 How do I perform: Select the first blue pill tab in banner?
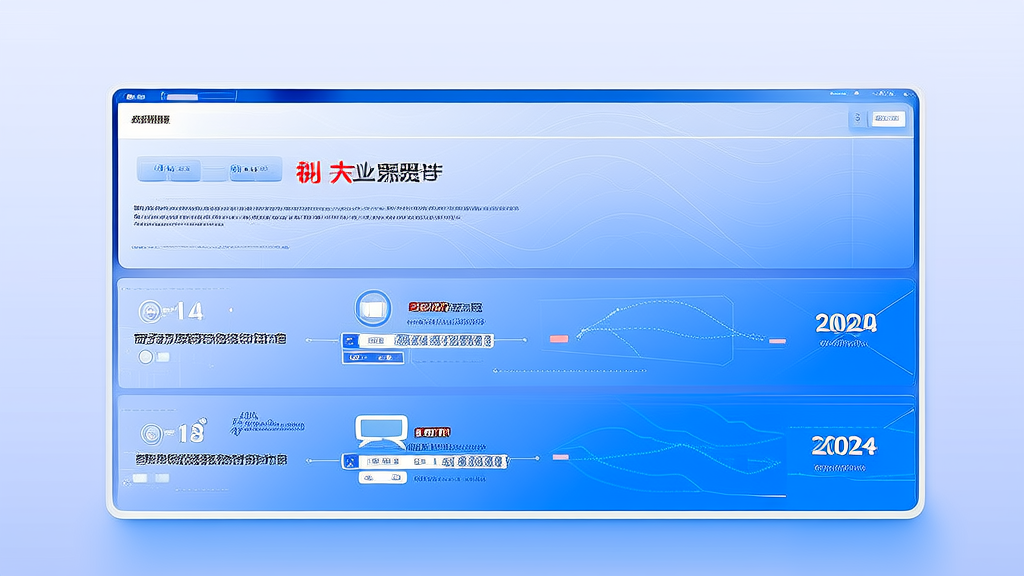pyautogui.click(x=168, y=169)
